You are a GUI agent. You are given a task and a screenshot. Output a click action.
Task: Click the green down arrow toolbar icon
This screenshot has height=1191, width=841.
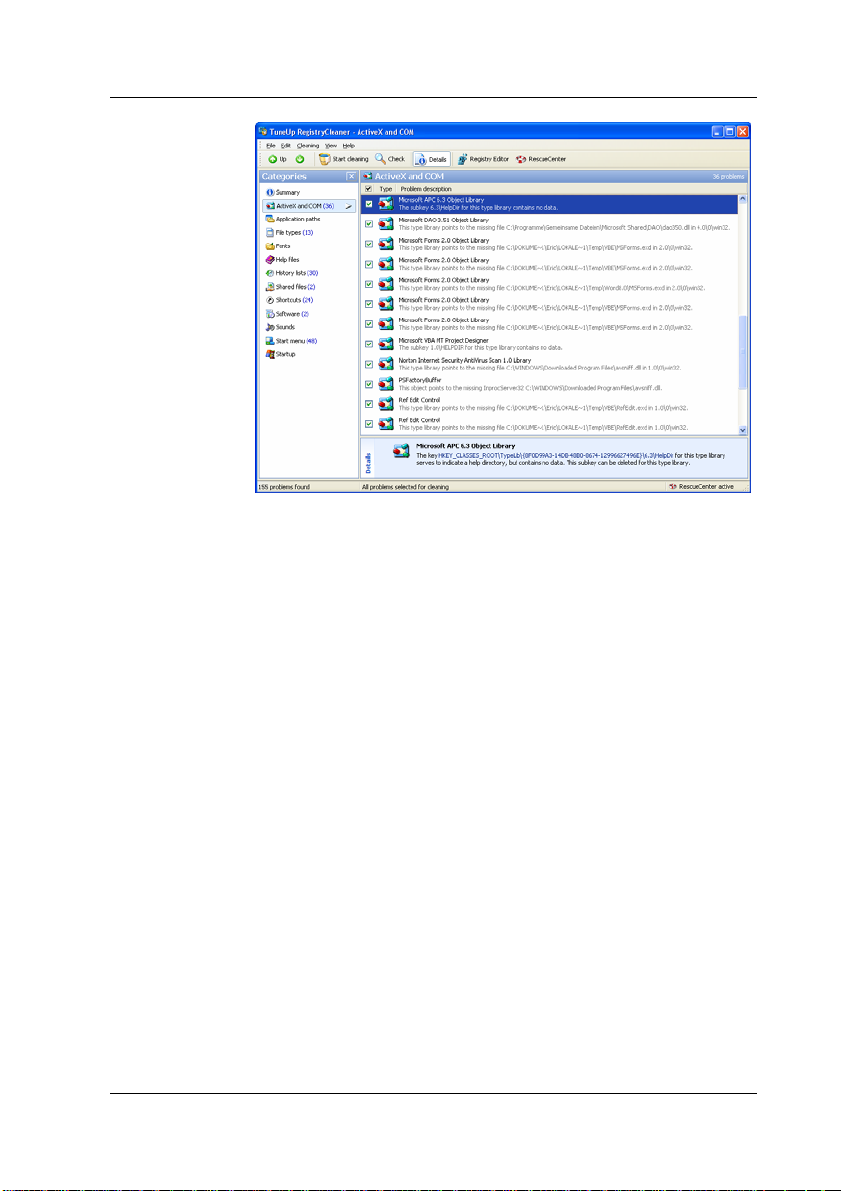point(299,159)
